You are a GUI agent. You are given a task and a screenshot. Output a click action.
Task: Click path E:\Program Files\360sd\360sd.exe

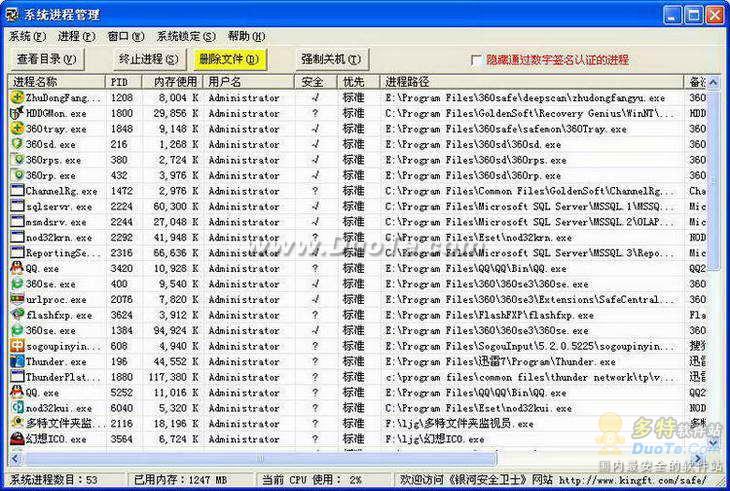(x=473, y=144)
